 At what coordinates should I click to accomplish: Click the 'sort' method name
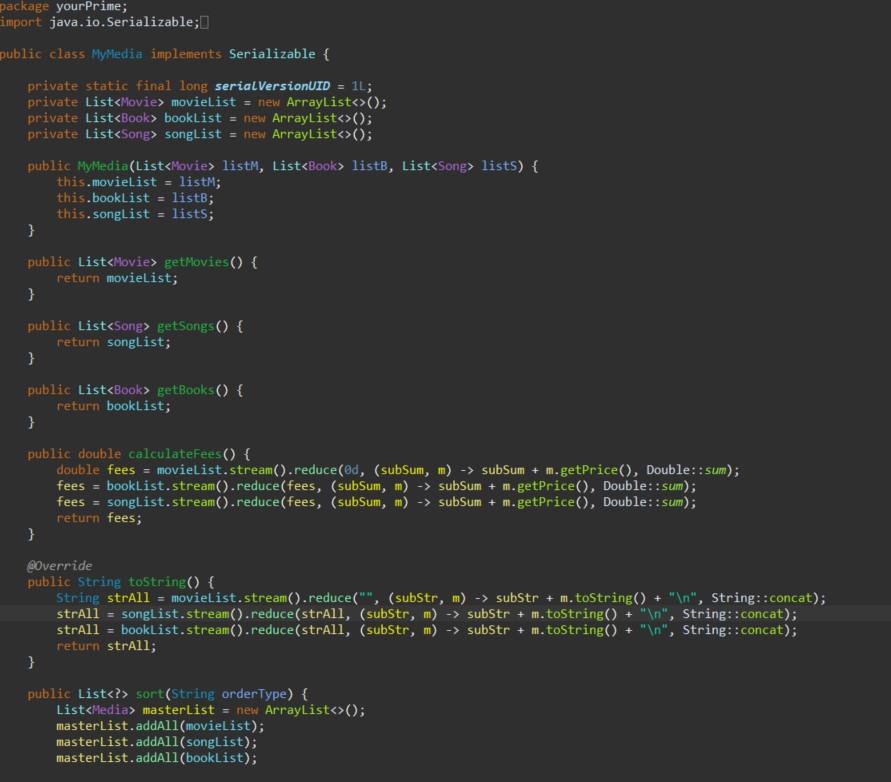[x=149, y=694]
